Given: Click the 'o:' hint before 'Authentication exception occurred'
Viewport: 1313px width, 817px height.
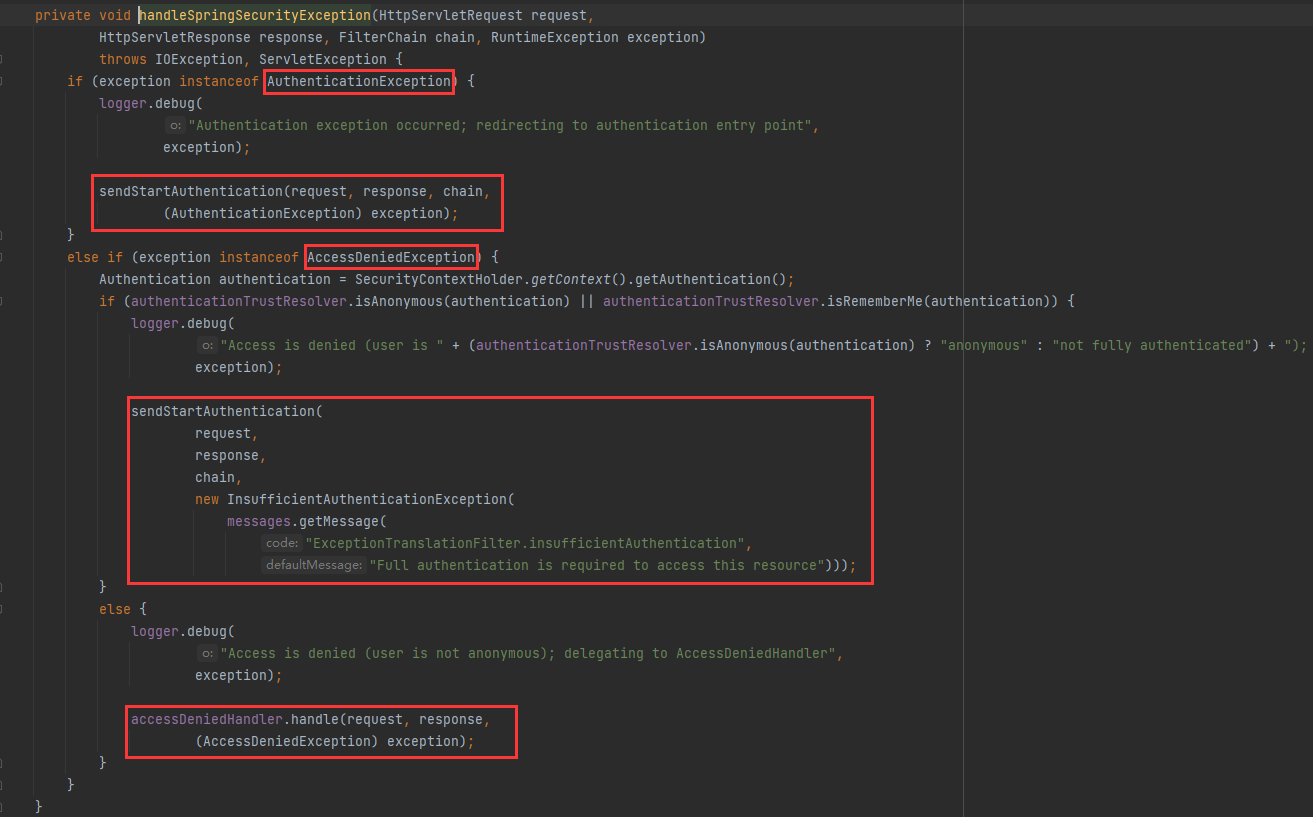Looking at the screenshot, I should (x=175, y=125).
